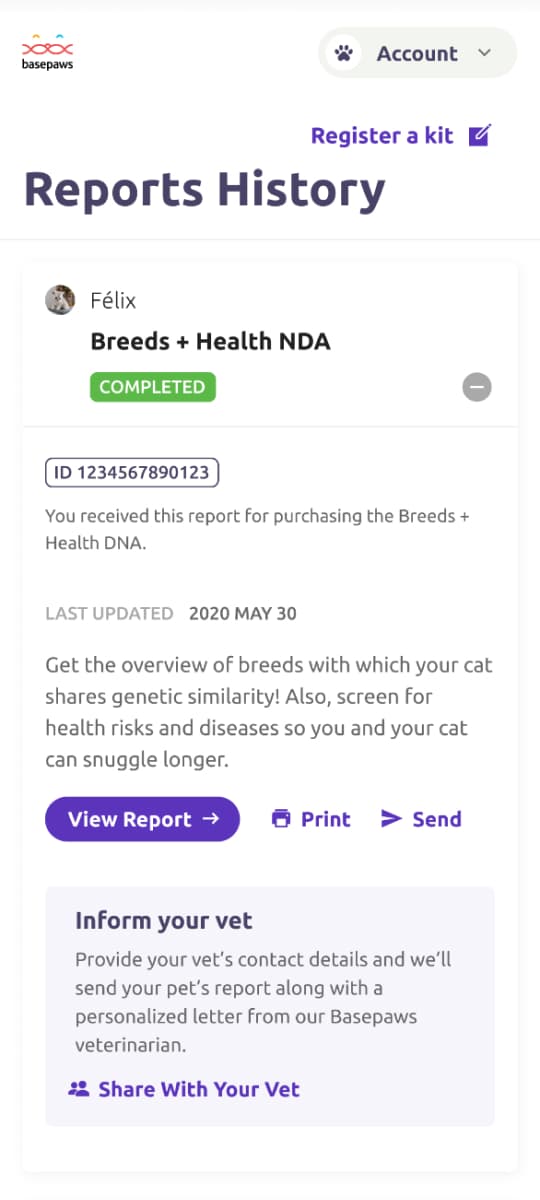Select the ID 1234567890123 badge

point(132,472)
